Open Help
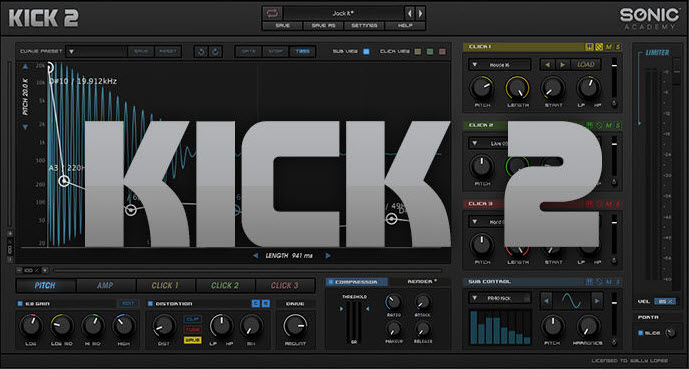The image size is (689, 369). click(405, 25)
